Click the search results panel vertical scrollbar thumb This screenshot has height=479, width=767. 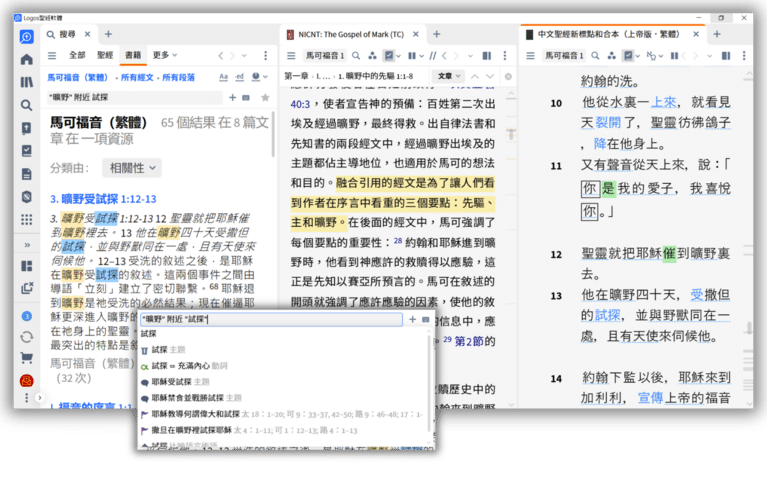click(x=273, y=135)
